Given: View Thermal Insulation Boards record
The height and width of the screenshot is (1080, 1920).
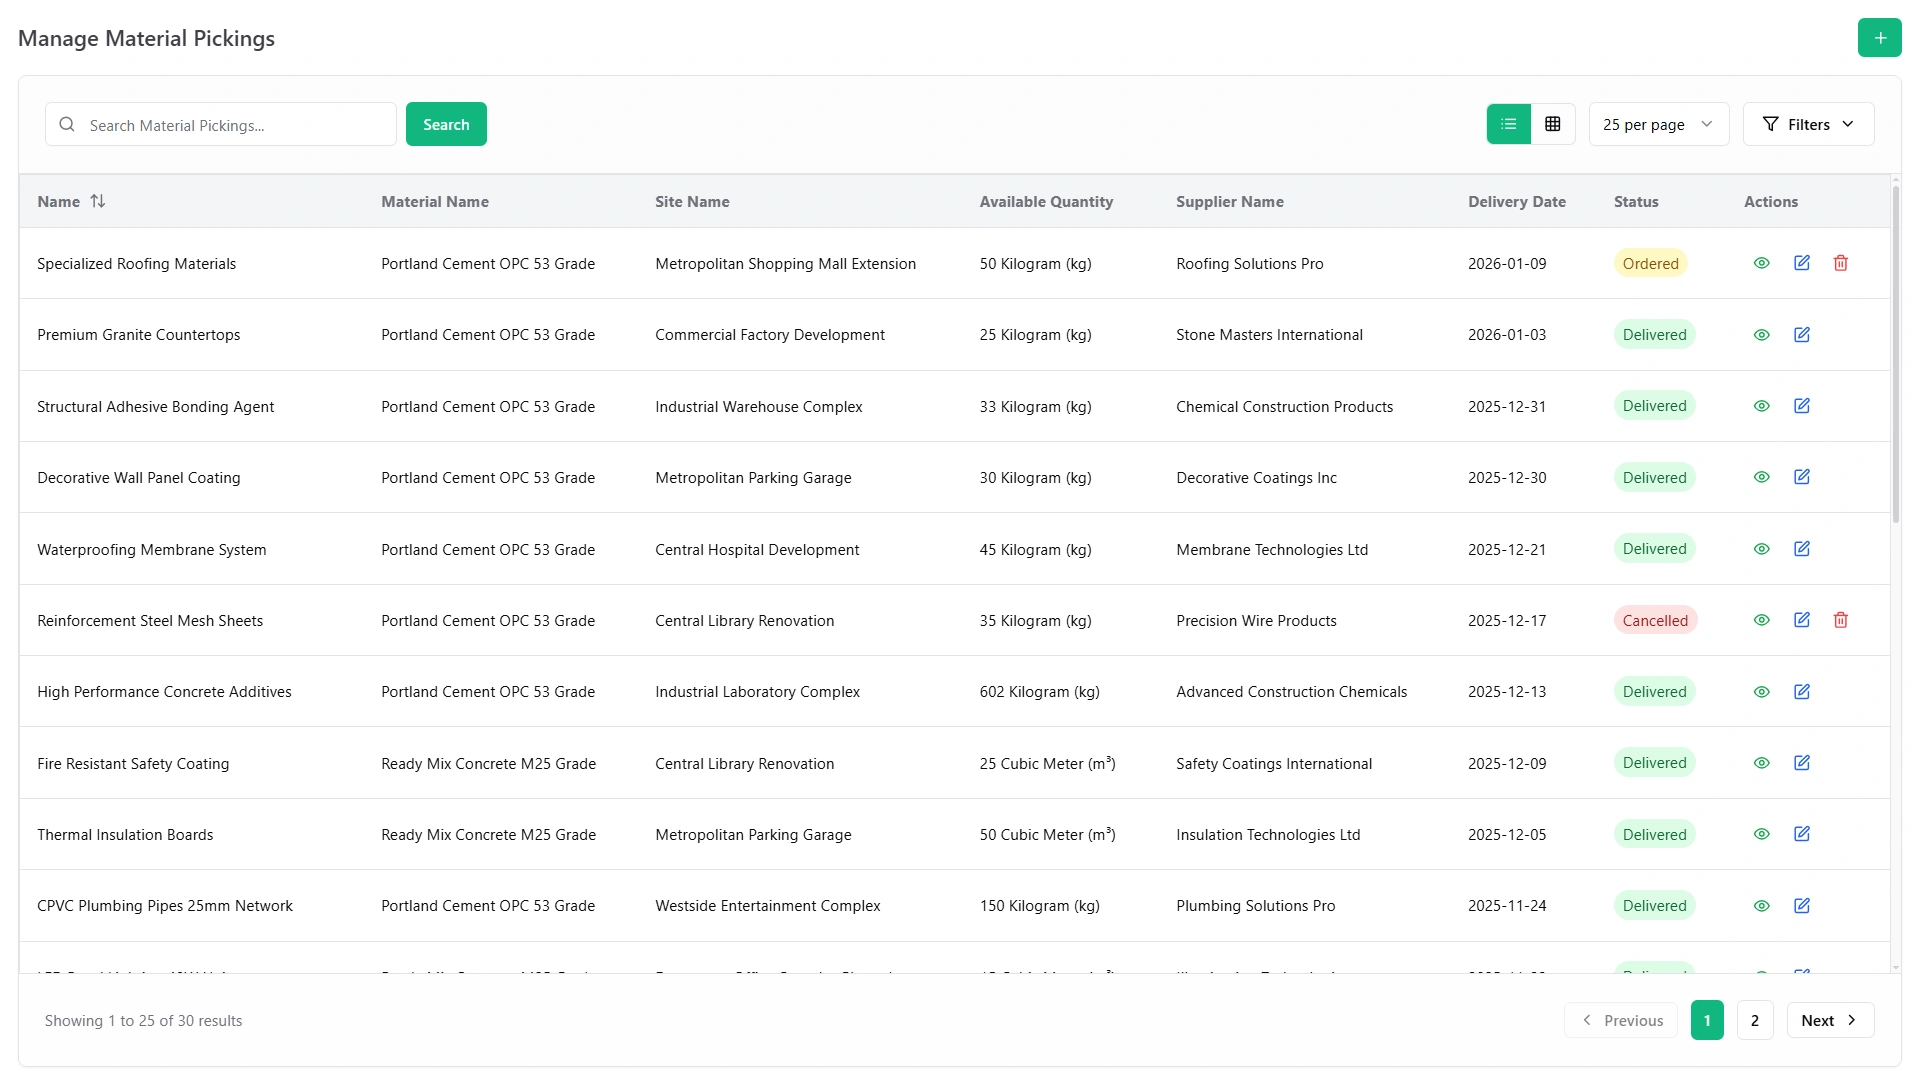Looking at the screenshot, I should pos(1761,834).
